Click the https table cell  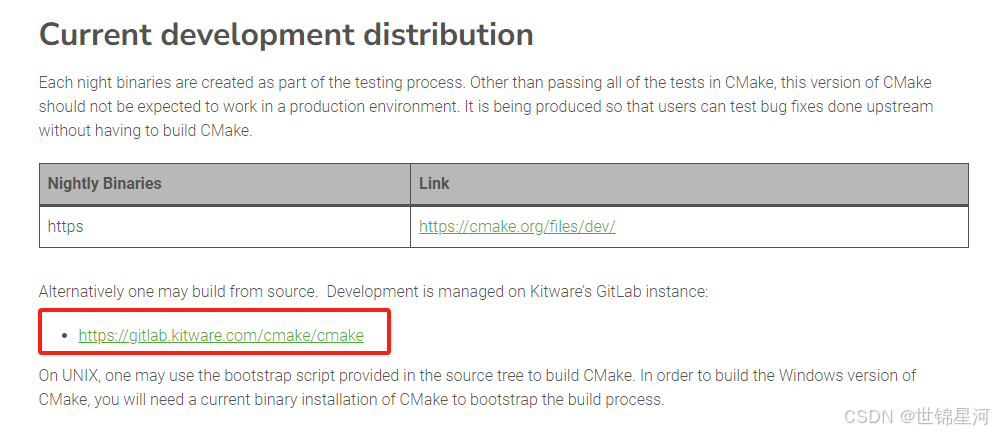tap(225, 226)
